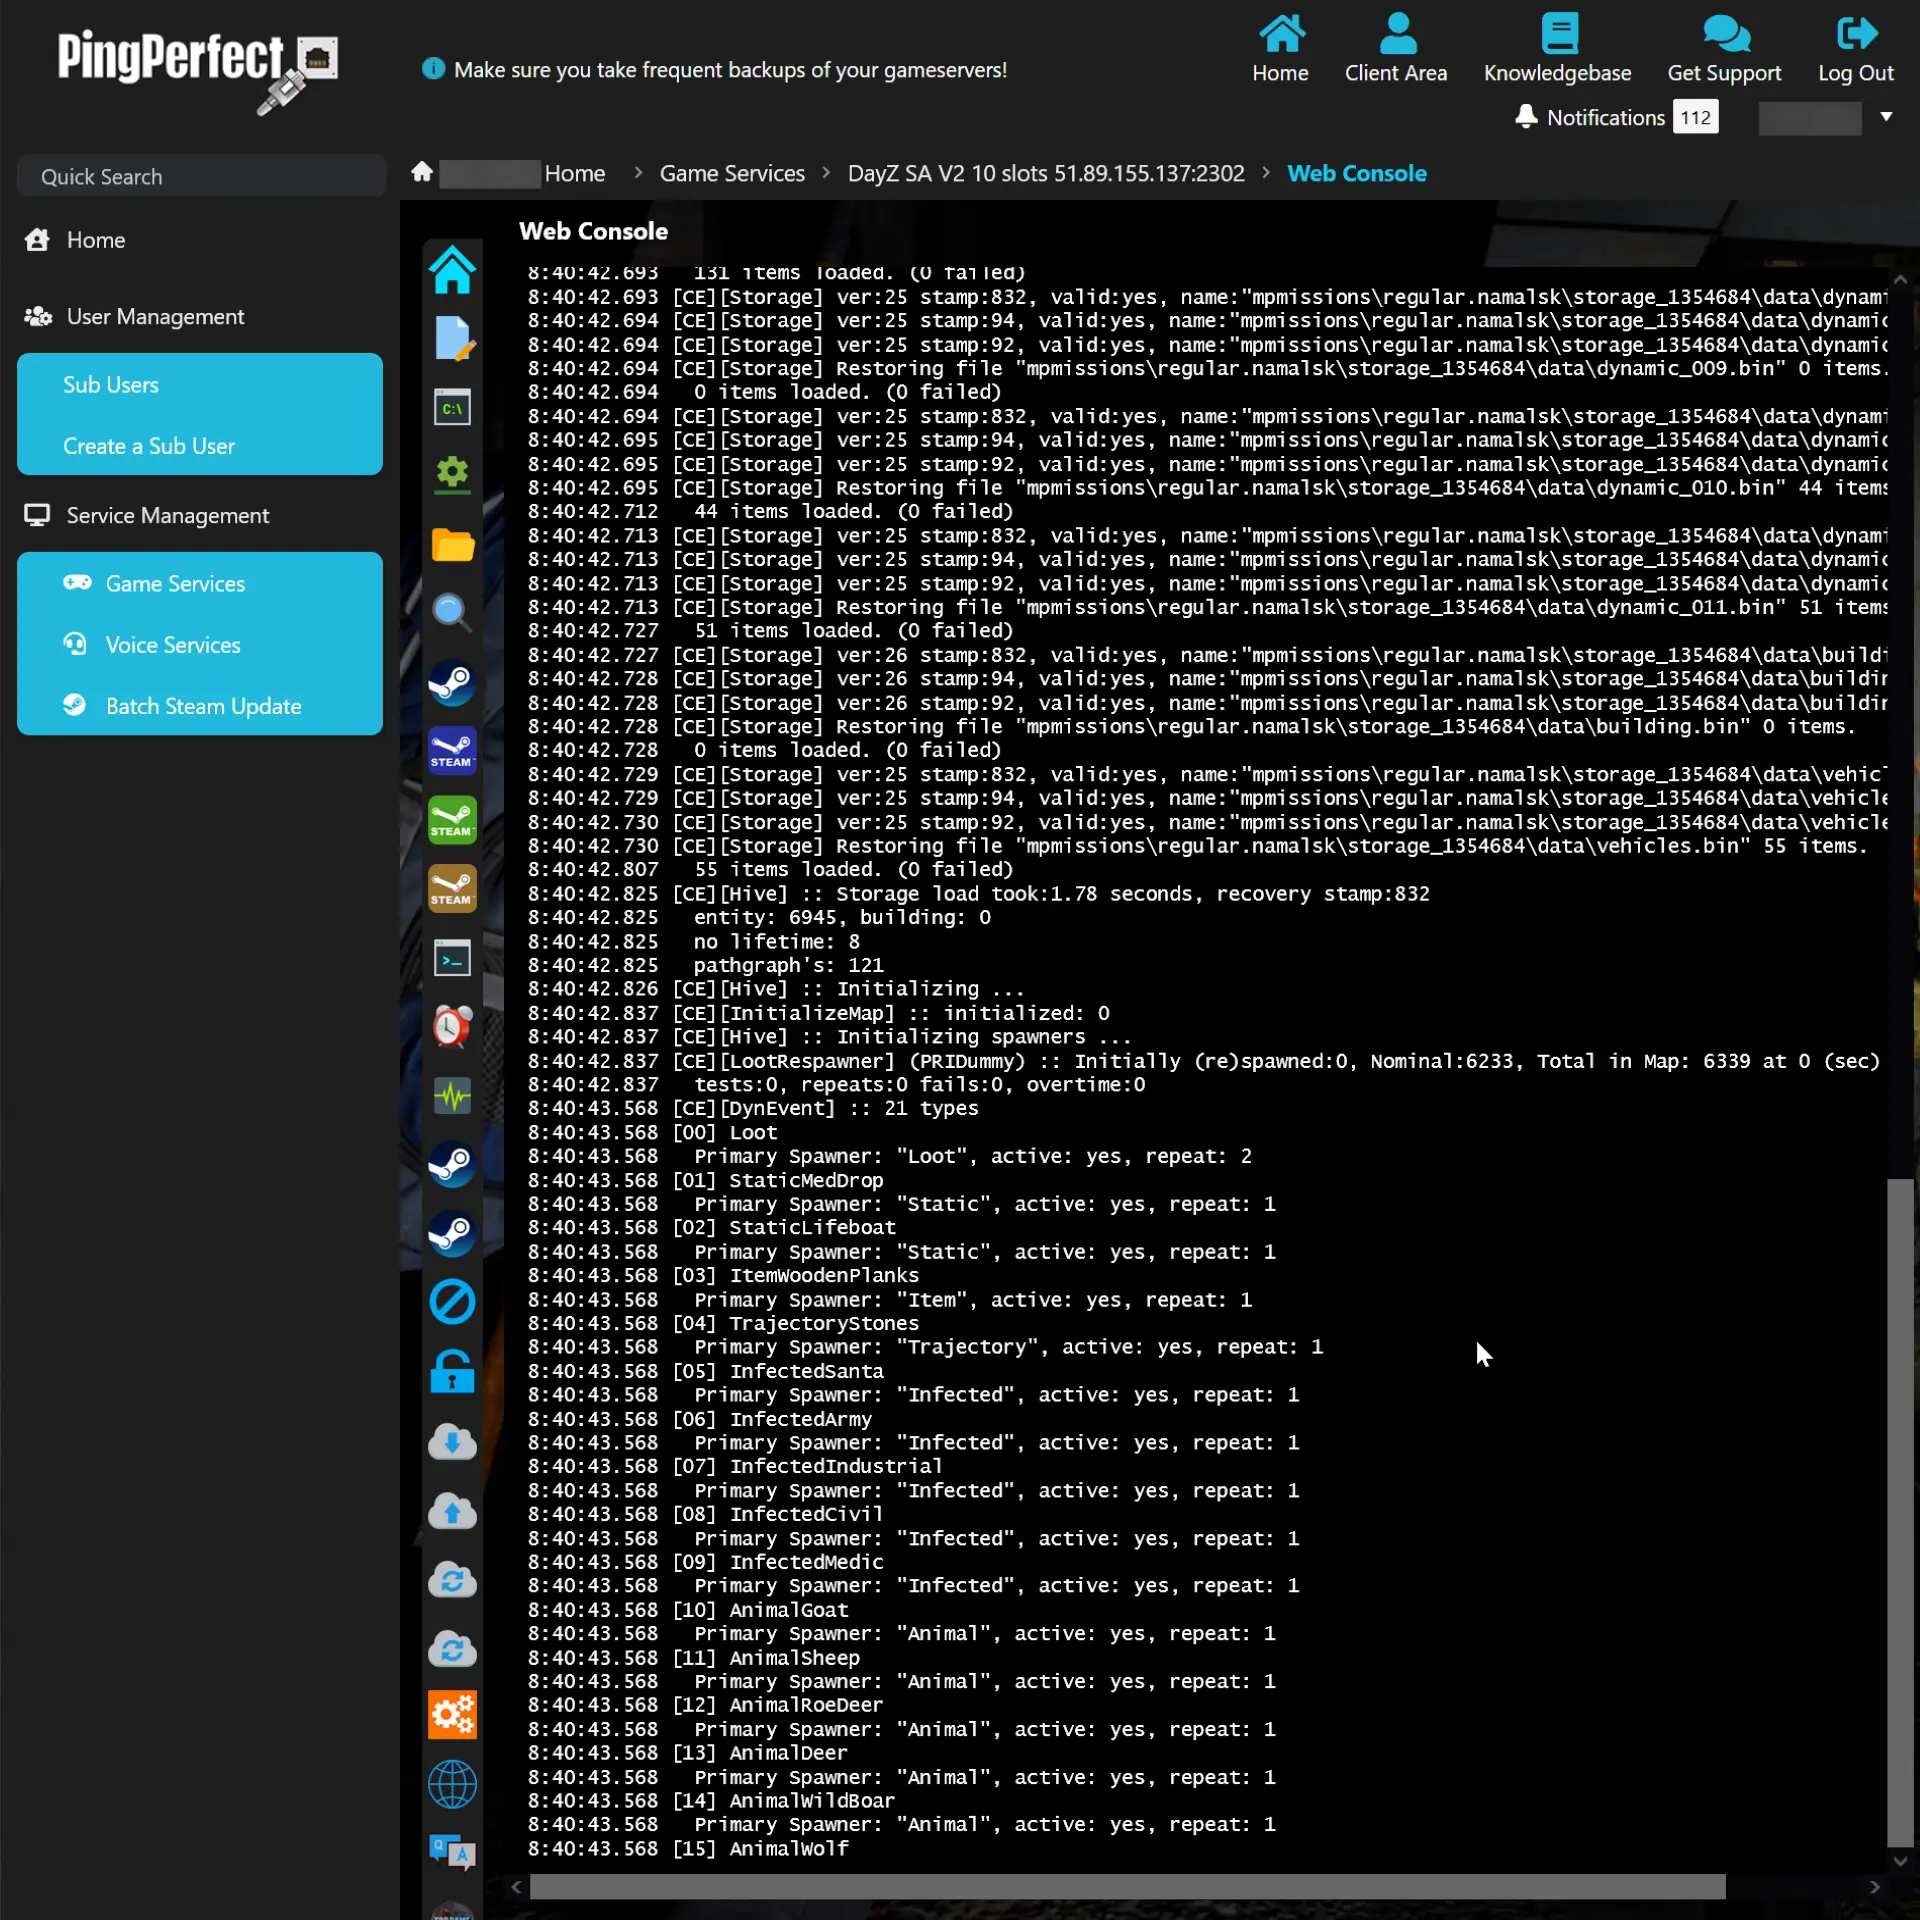Open the alarm clock scheduled tasks tool
This screenshot has height=1920, width=1920.
[x=452, y=1026]
